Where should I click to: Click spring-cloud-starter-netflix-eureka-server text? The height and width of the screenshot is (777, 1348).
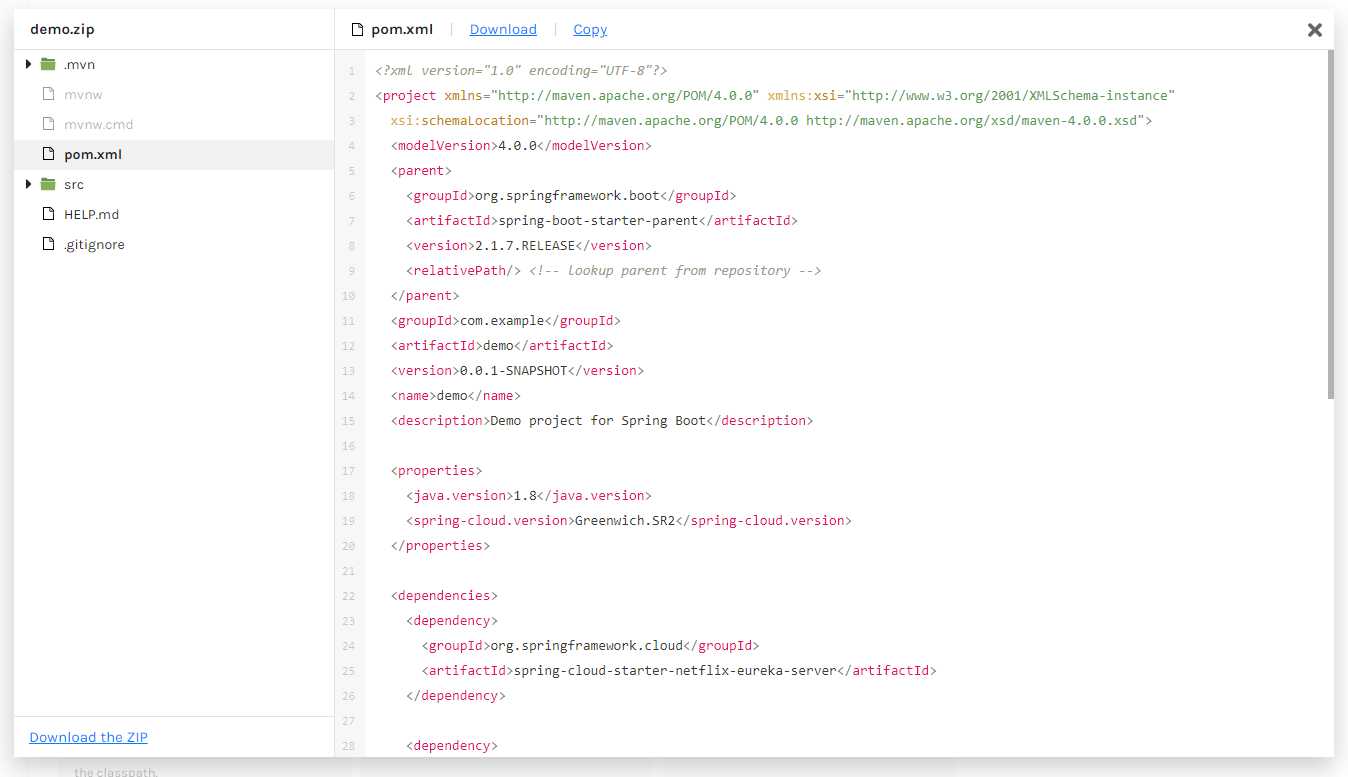tap(675, 671)
